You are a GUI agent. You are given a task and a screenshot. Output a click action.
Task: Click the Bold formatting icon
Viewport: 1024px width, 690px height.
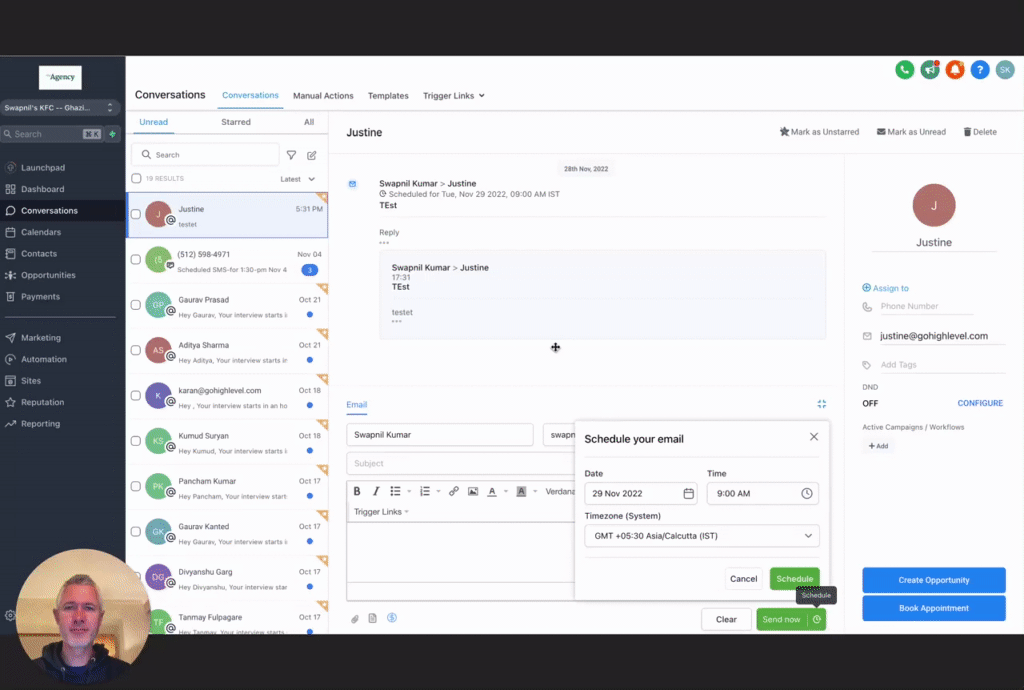point(357,492)
